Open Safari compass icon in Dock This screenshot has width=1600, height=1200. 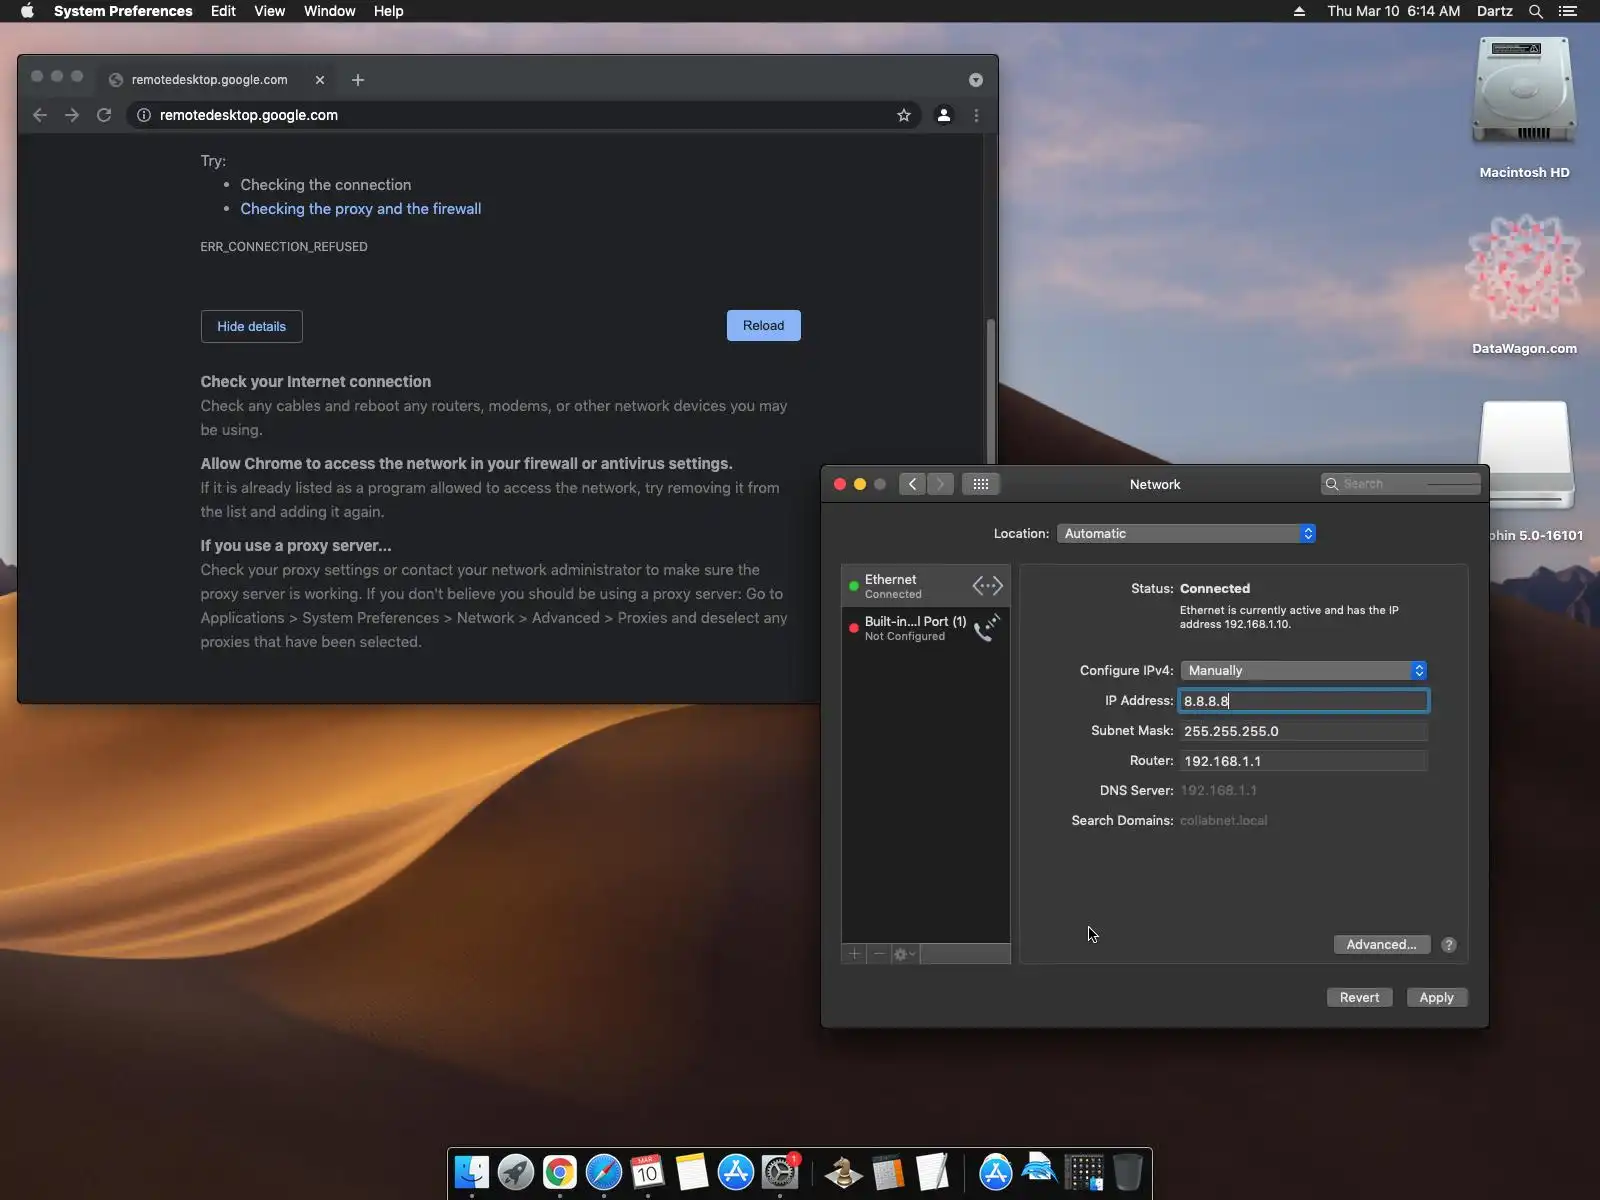[x=604, y=1172]
